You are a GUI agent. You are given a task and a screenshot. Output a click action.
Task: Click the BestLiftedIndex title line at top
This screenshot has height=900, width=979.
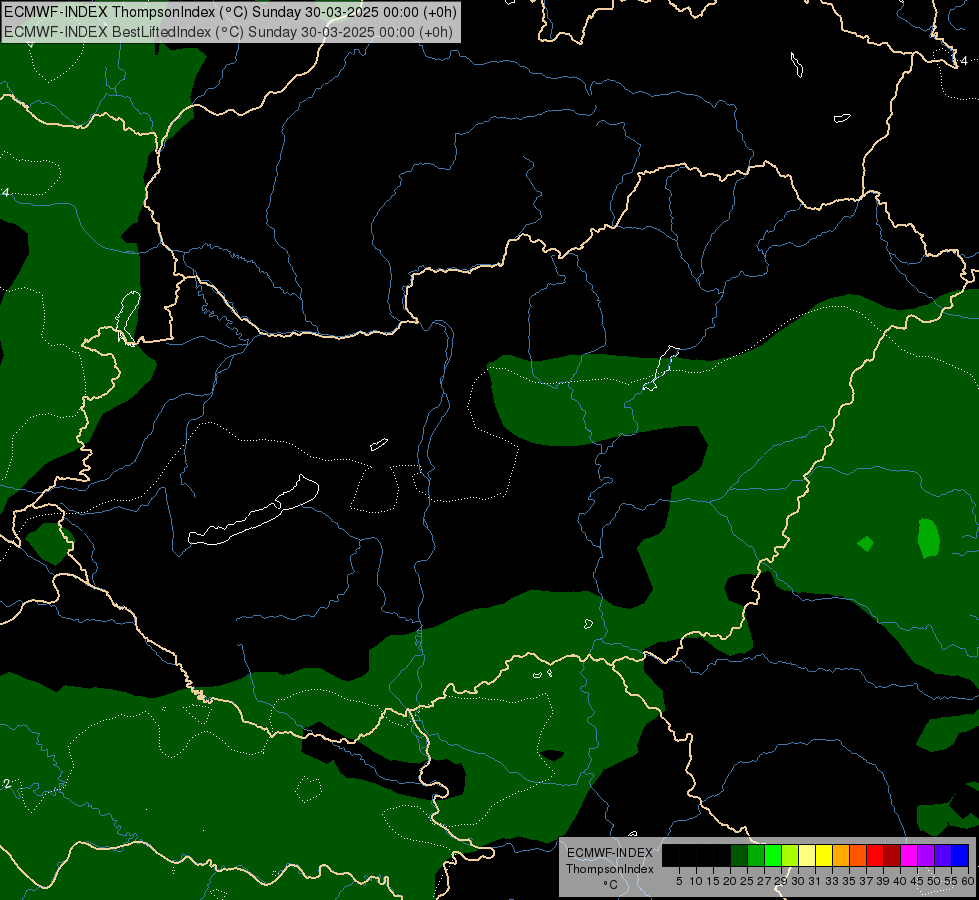tap(229, 32)
